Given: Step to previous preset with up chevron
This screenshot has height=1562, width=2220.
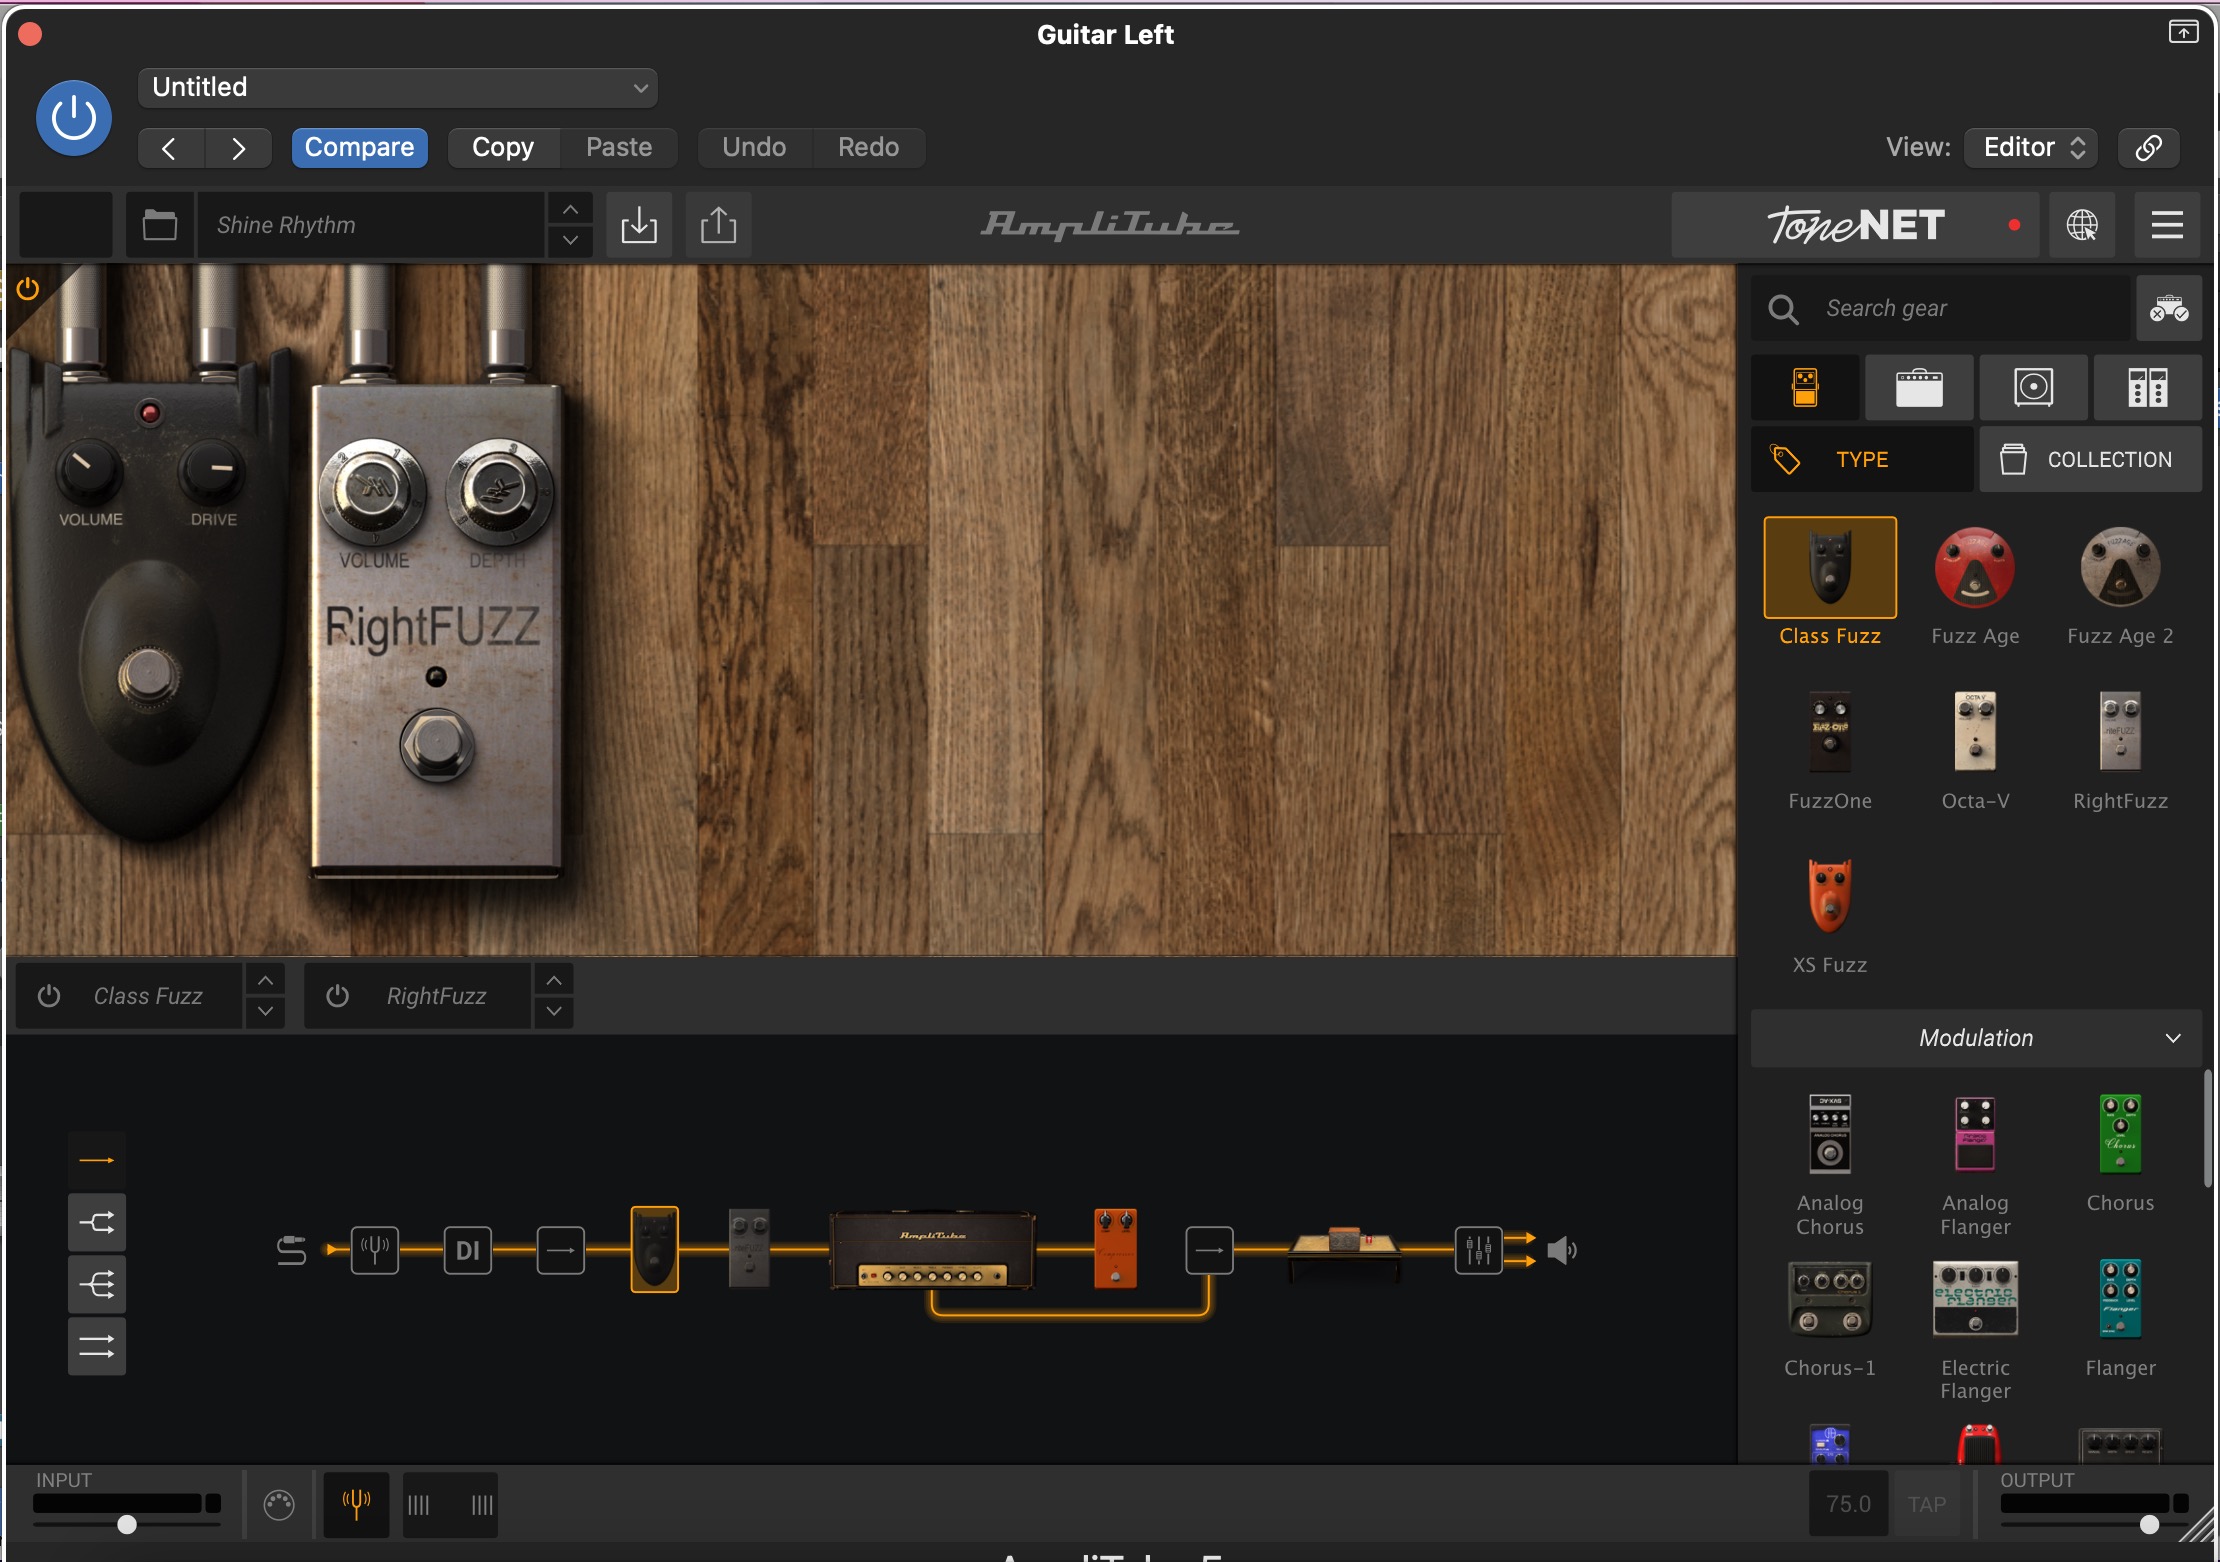Looking at the screenshot, I should pos(570,210).
